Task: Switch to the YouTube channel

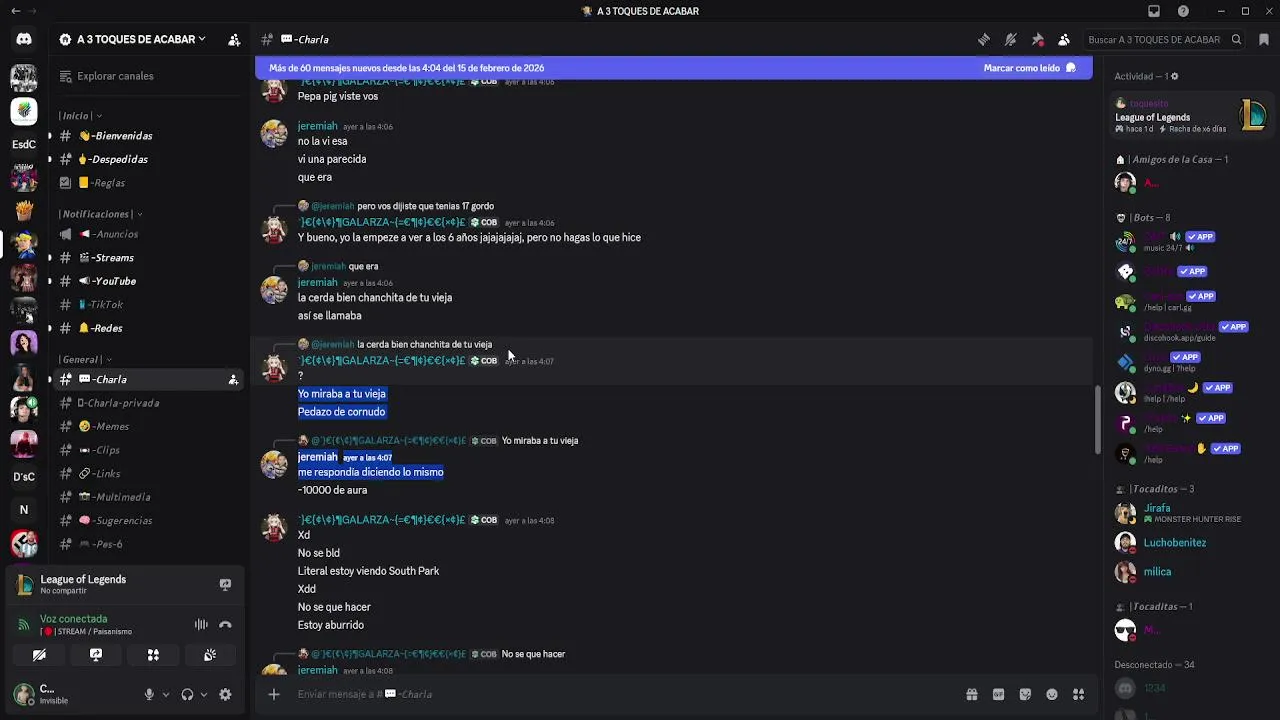Action: pyautogui.click(x=113, y=281)
